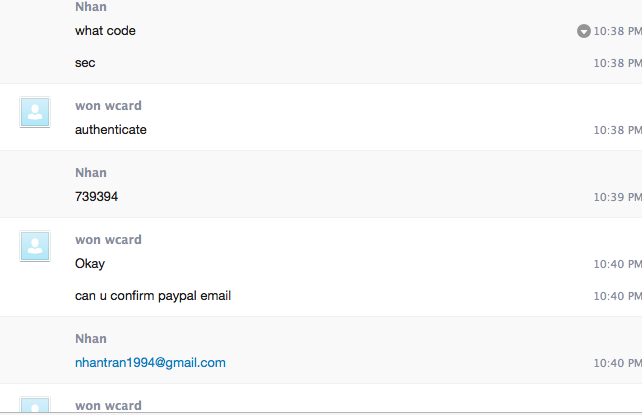The height and width of the screenshot is (415, 642).
Task: Click sender name 'Nhan' above 739394
Action: 91,173
